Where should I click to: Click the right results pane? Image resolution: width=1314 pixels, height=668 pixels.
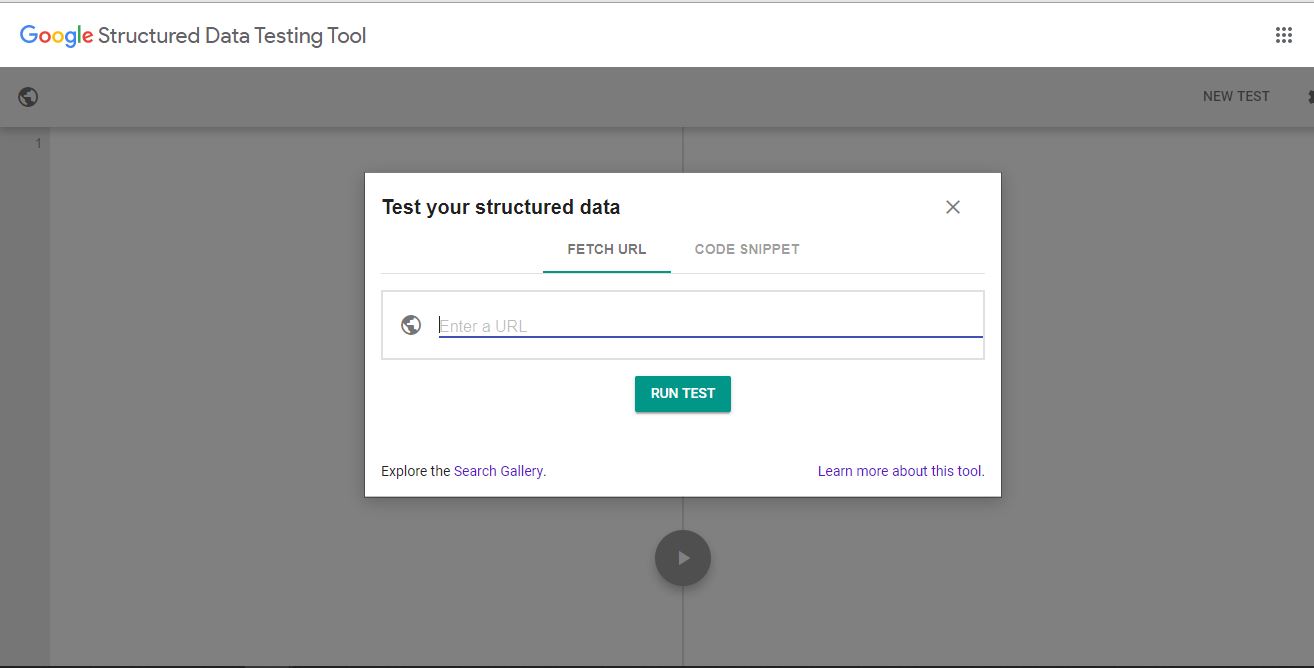coord(1150,400)
